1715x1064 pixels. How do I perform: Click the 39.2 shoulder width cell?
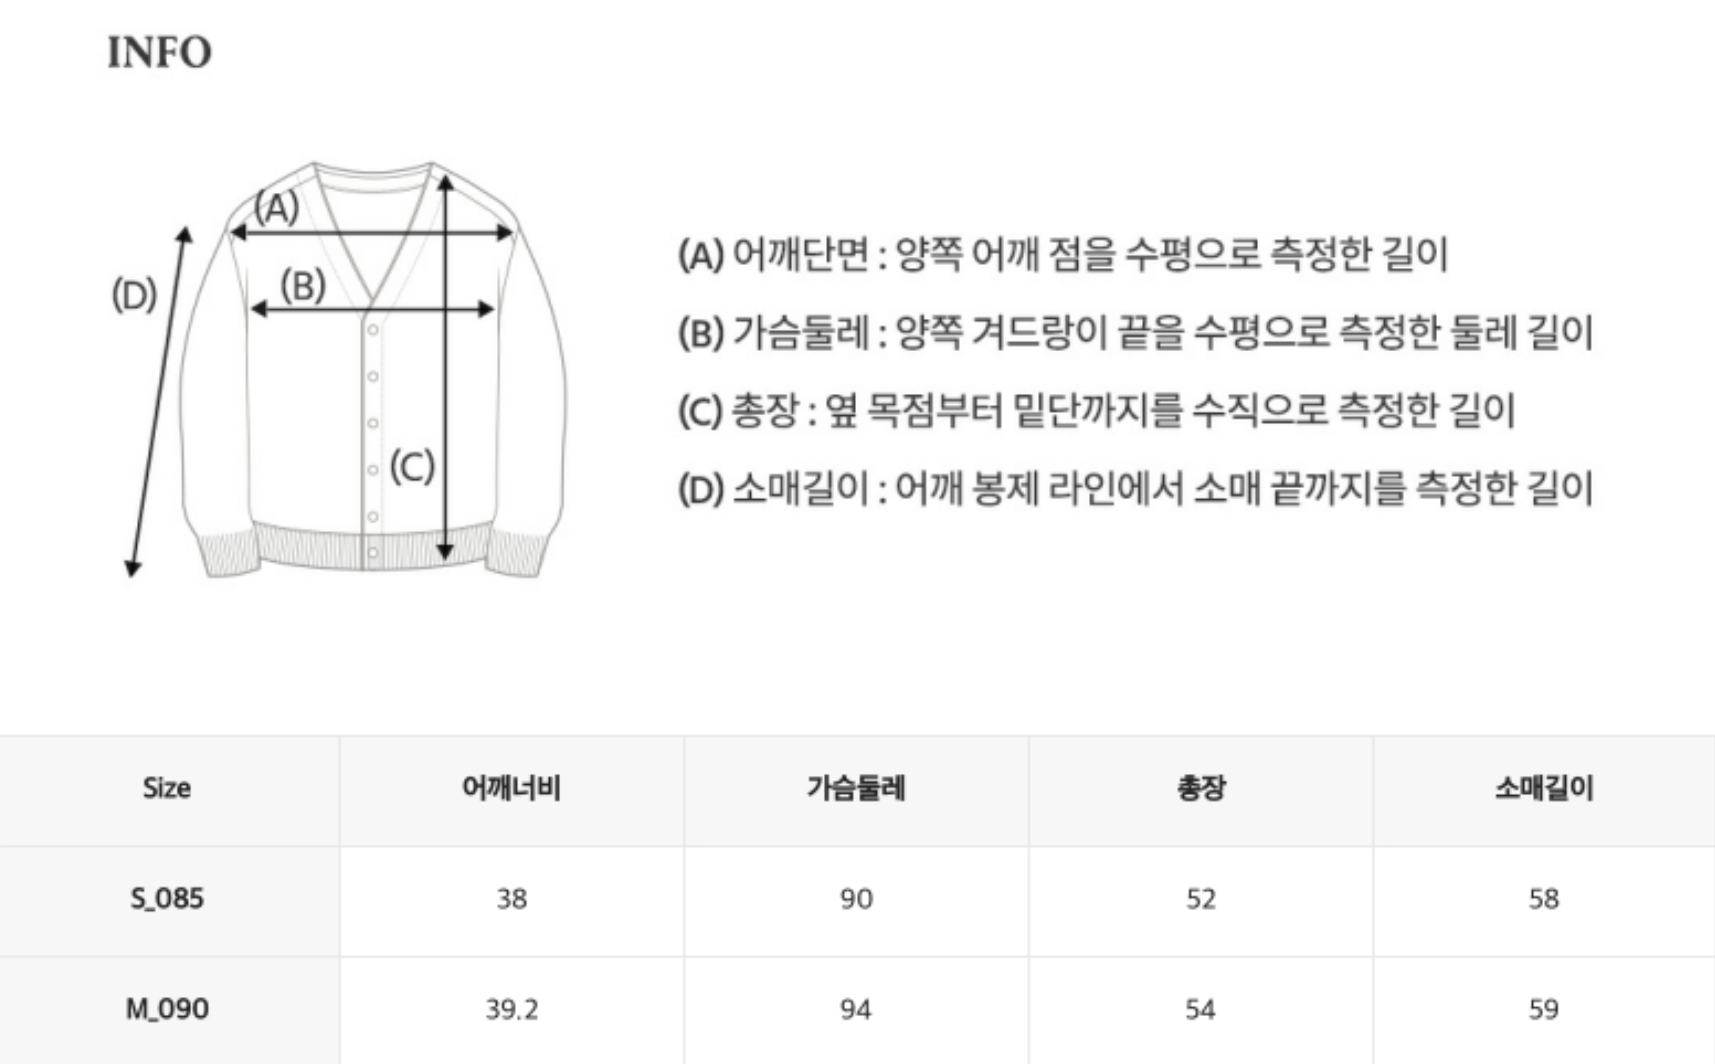(x=511, y=1009)
